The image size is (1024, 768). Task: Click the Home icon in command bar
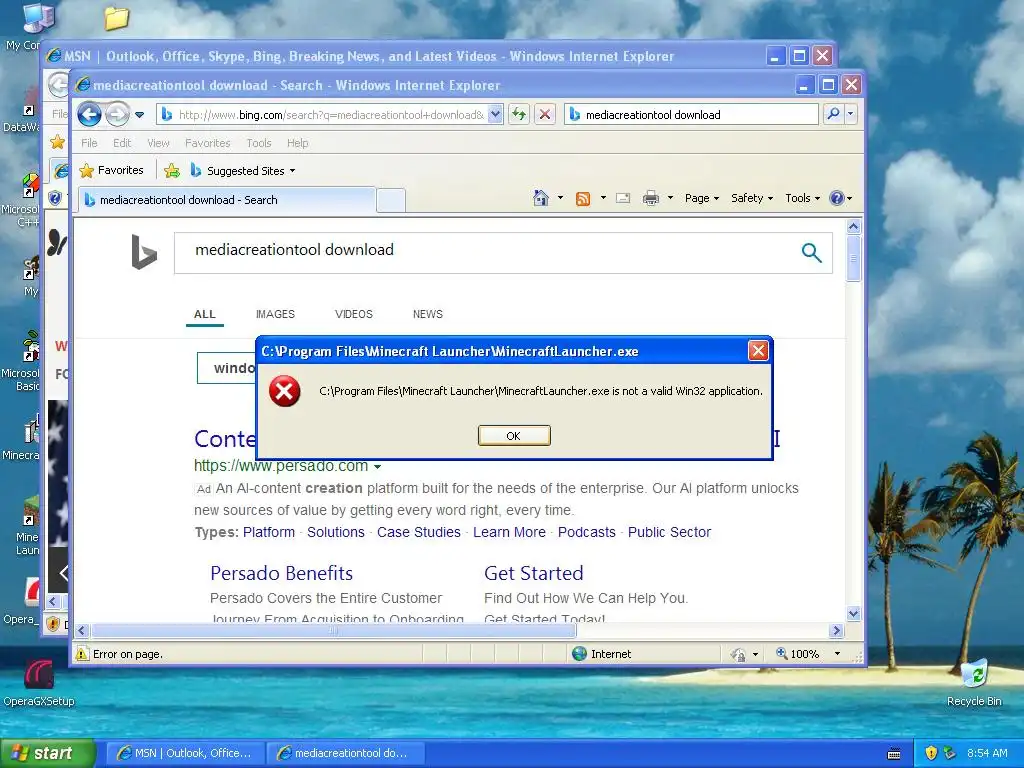point(541,198)
